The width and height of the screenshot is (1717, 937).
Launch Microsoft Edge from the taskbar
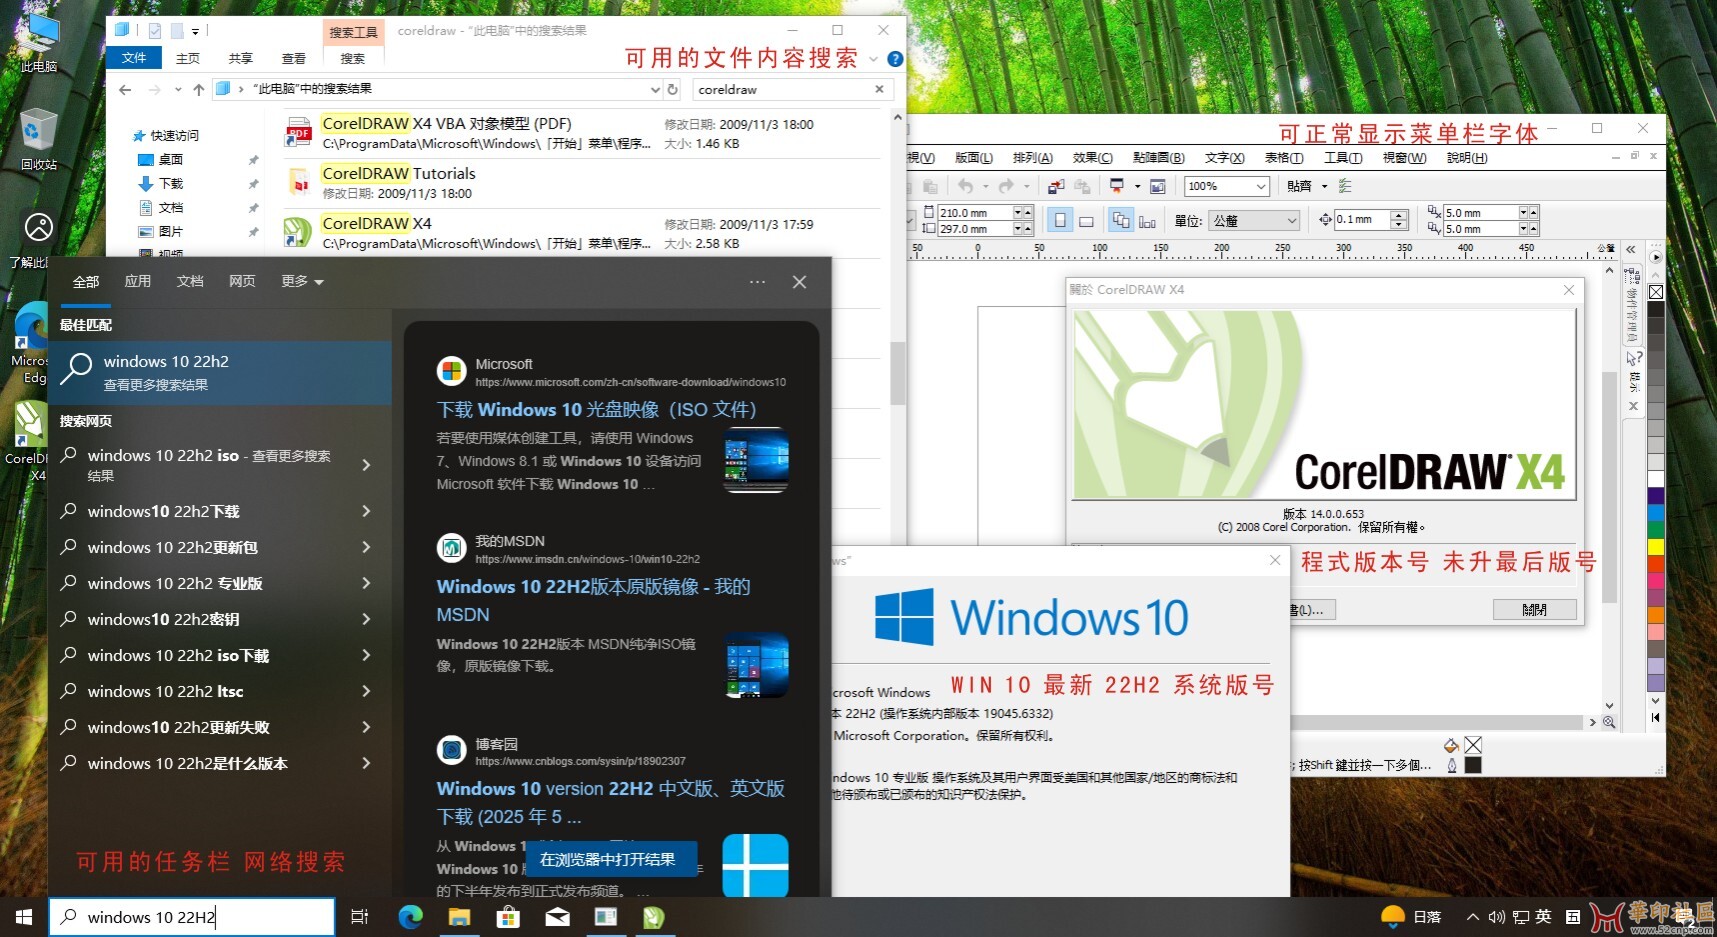click(410, 916)
